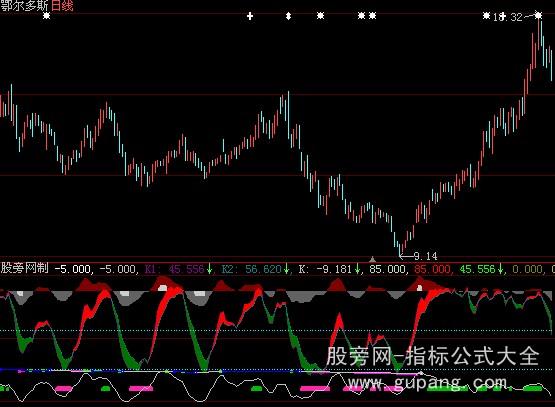Click the red 85.000 indicator value
555x407 pixels.
[x=432, y=269]
